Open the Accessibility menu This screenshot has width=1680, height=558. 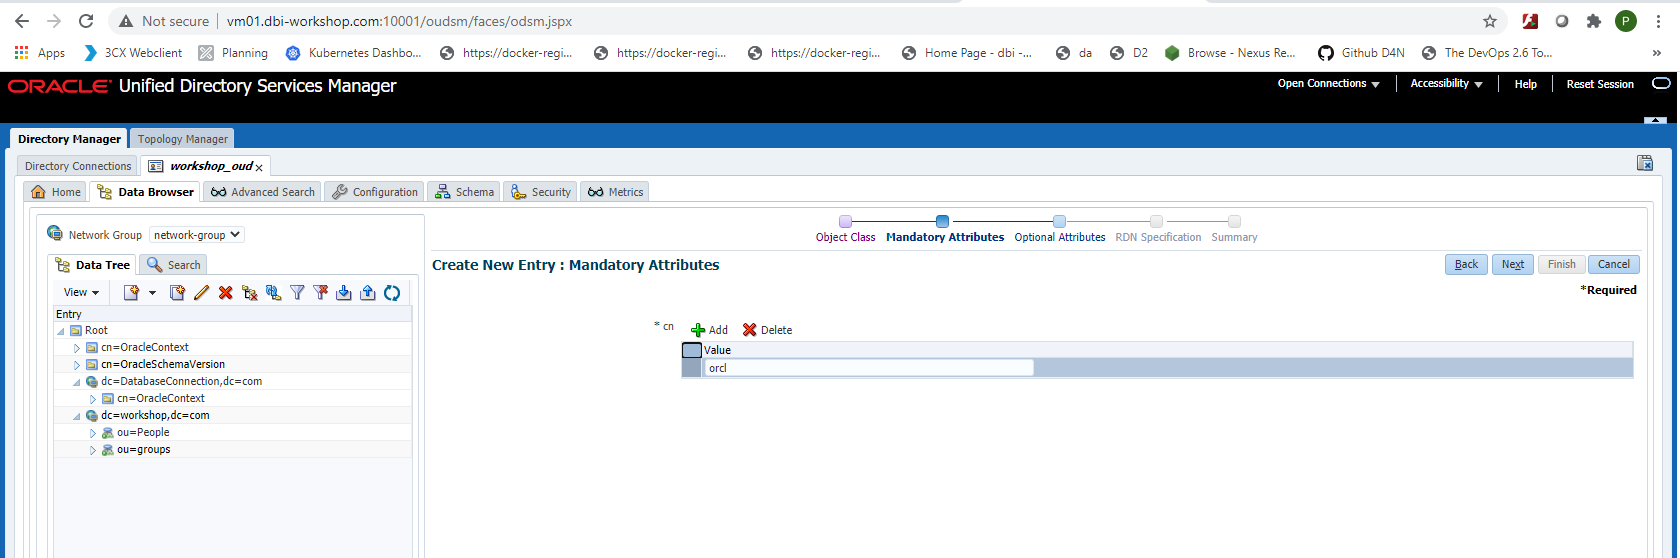[x=1445, y=84]
